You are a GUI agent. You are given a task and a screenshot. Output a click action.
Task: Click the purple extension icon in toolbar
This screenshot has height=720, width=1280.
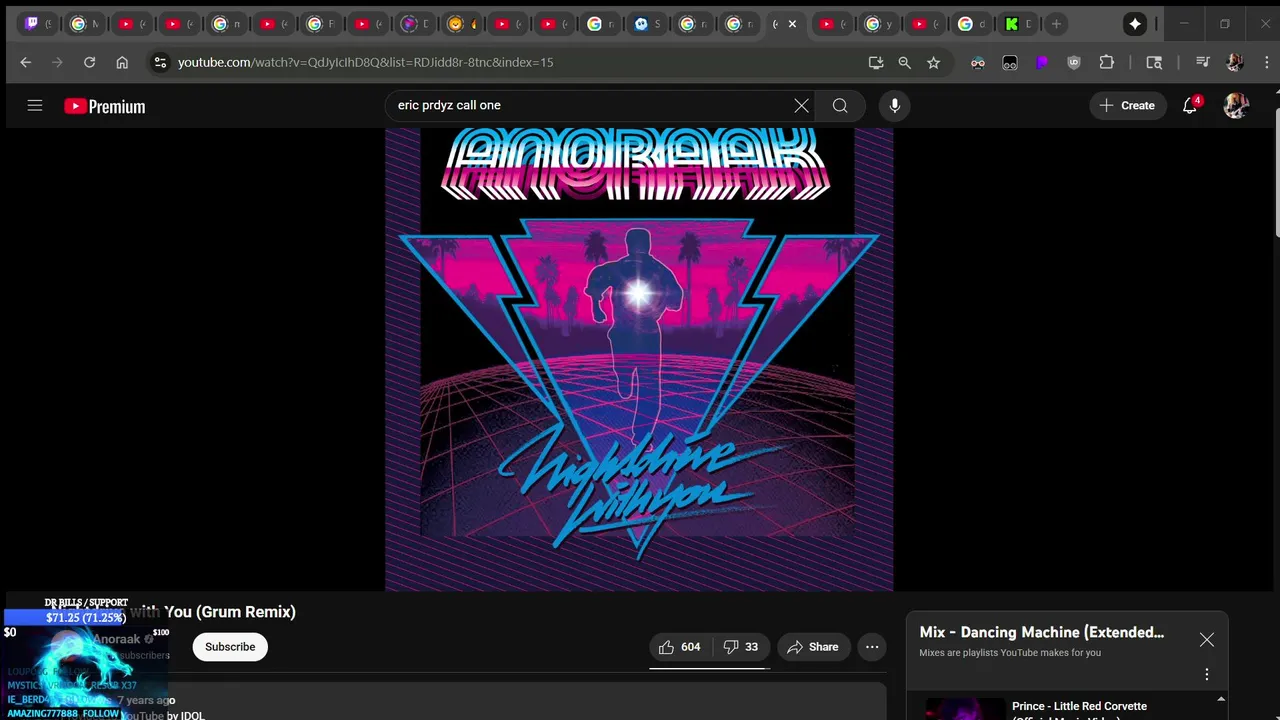coord(1042,62)
